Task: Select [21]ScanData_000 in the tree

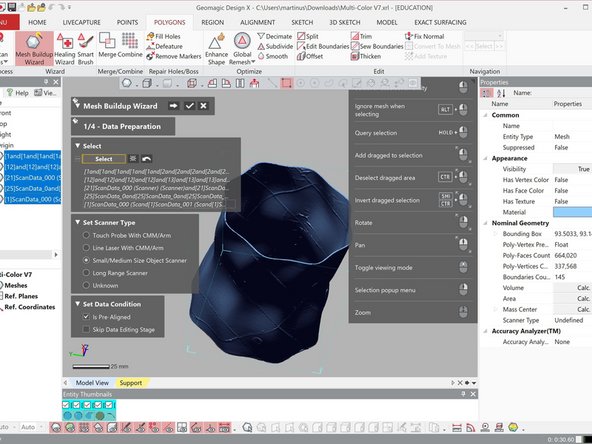Action: click(x=32, y=177)
